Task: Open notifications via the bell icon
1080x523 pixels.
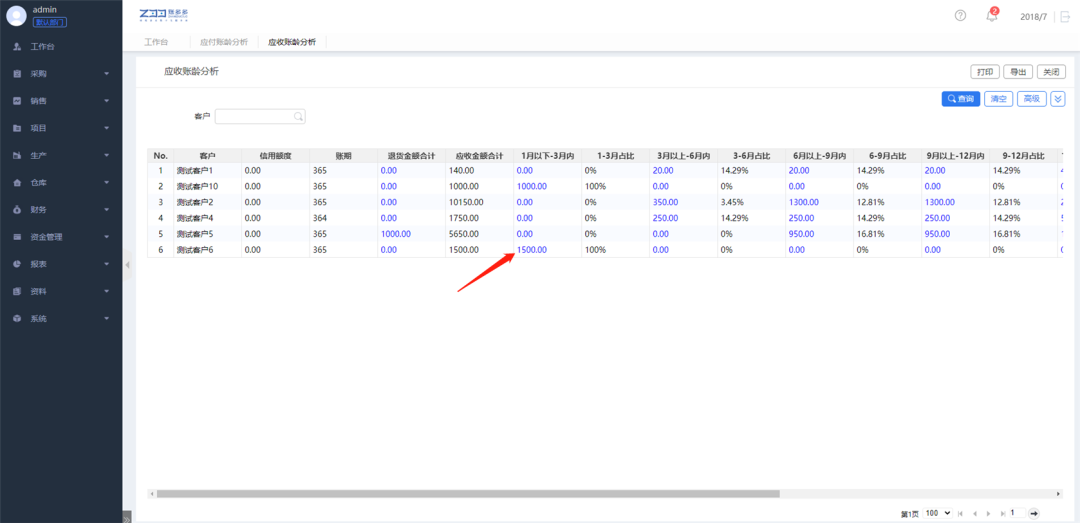Action: 991,16
